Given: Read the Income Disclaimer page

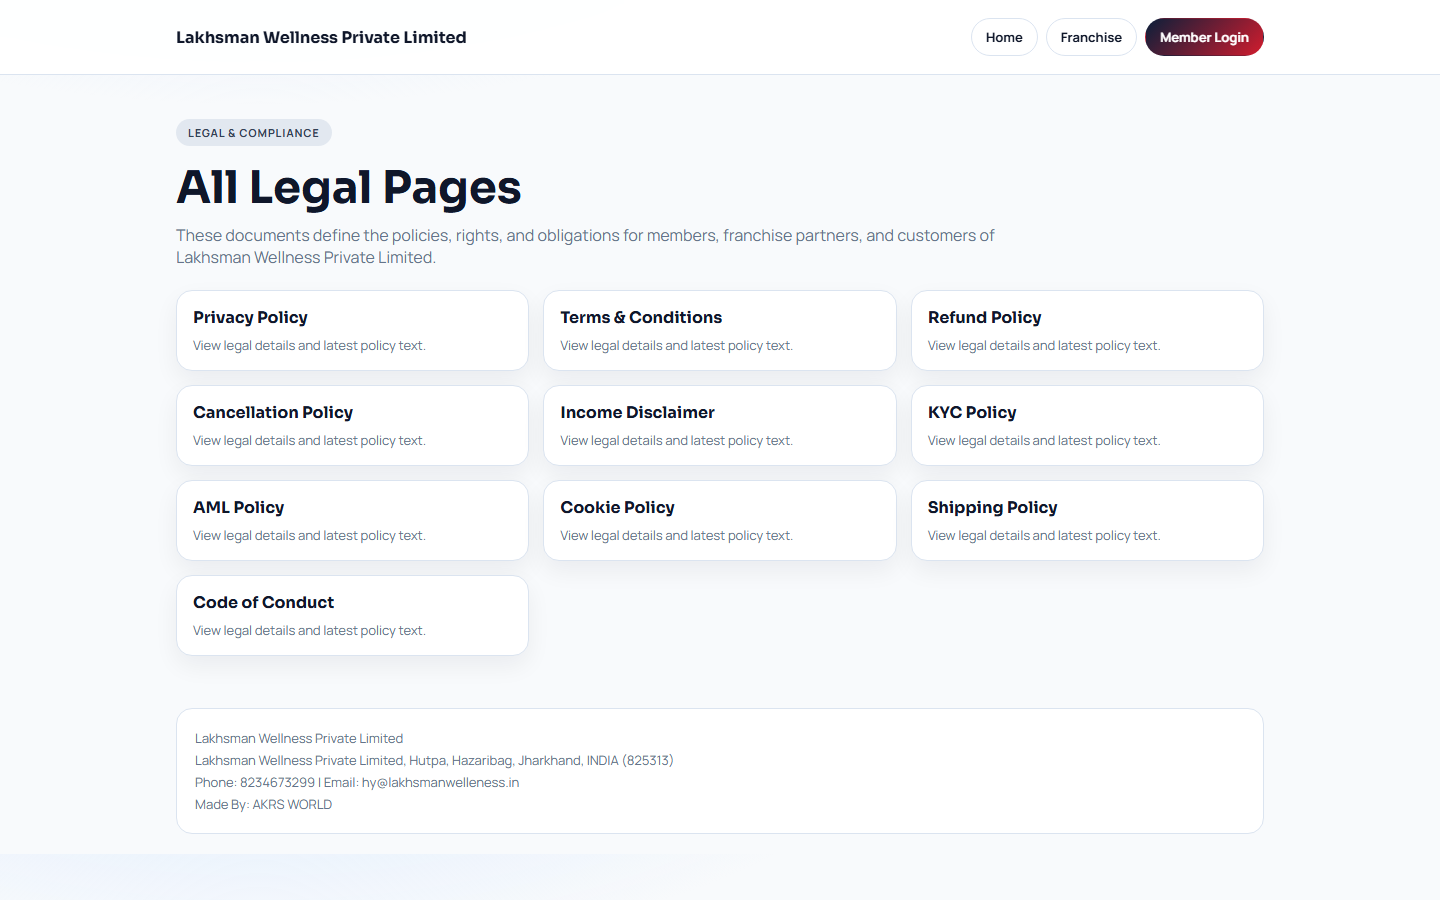Looking at the screenshot, I should (x=719, y=425).
